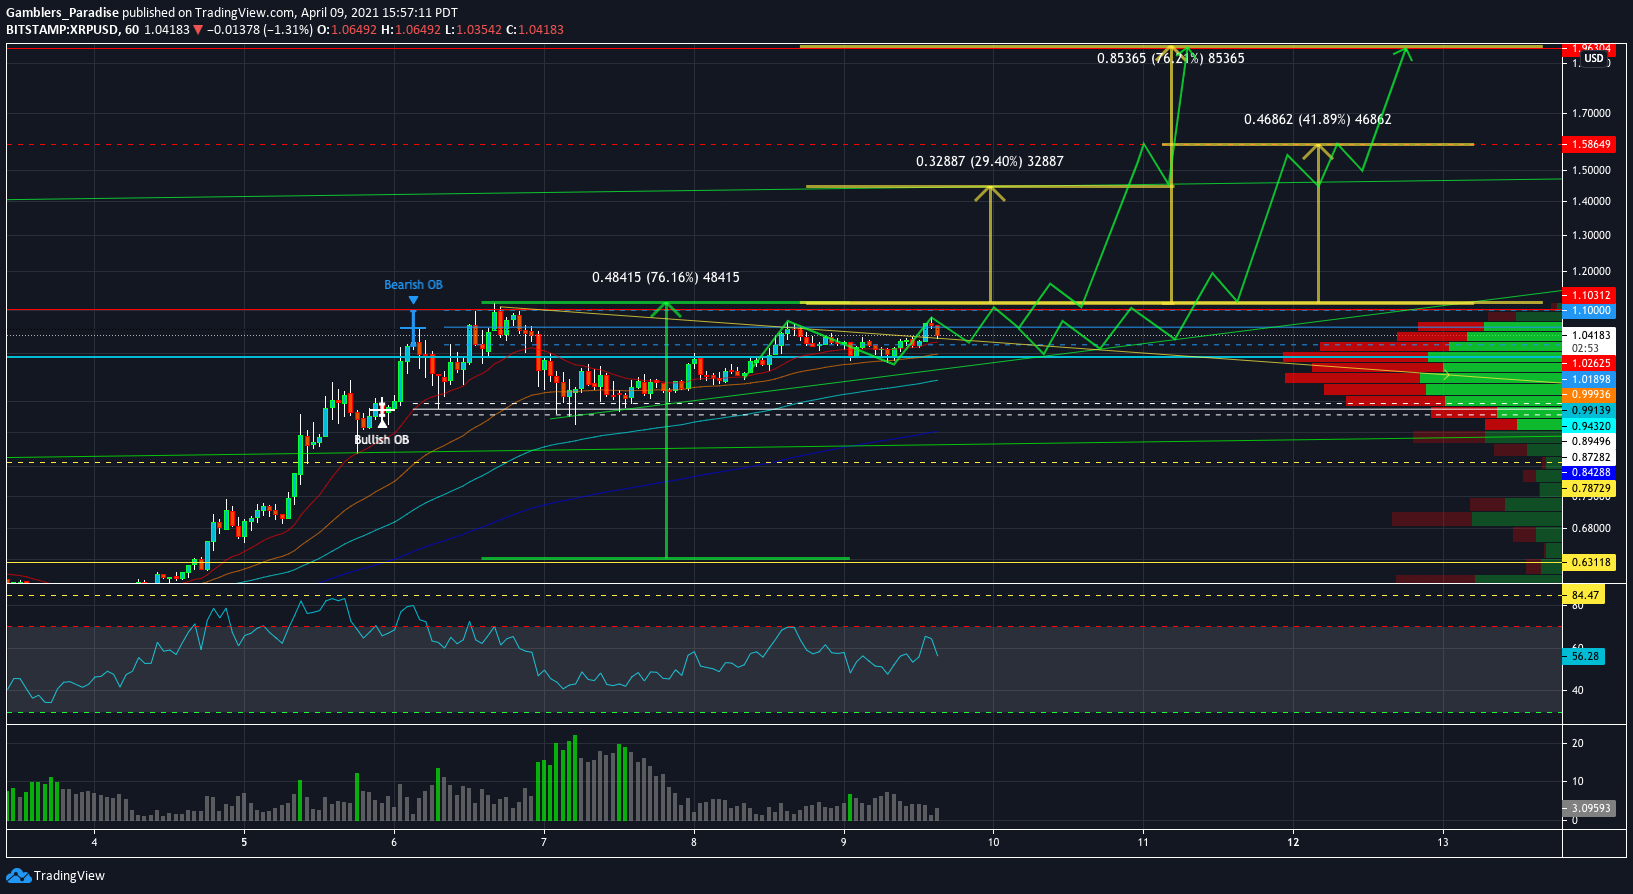Click the 1.30000 price axis tick

[x=1591, y=236]
